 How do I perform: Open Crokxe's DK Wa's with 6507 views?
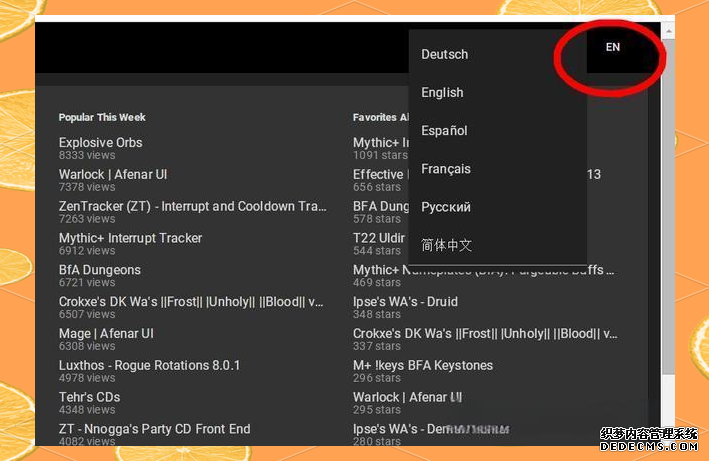point(190,301)
